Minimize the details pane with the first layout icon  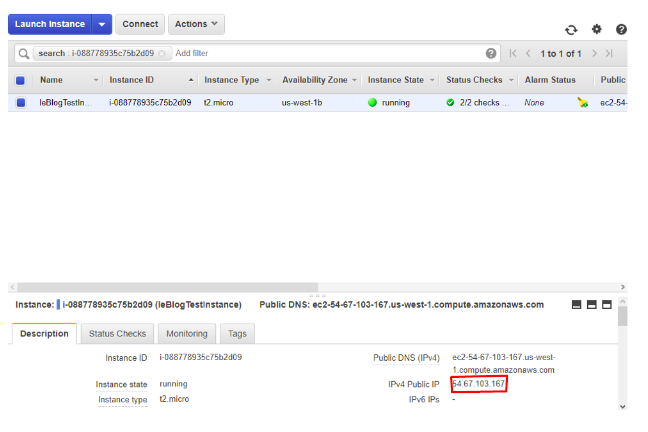[x=577, y=305]
